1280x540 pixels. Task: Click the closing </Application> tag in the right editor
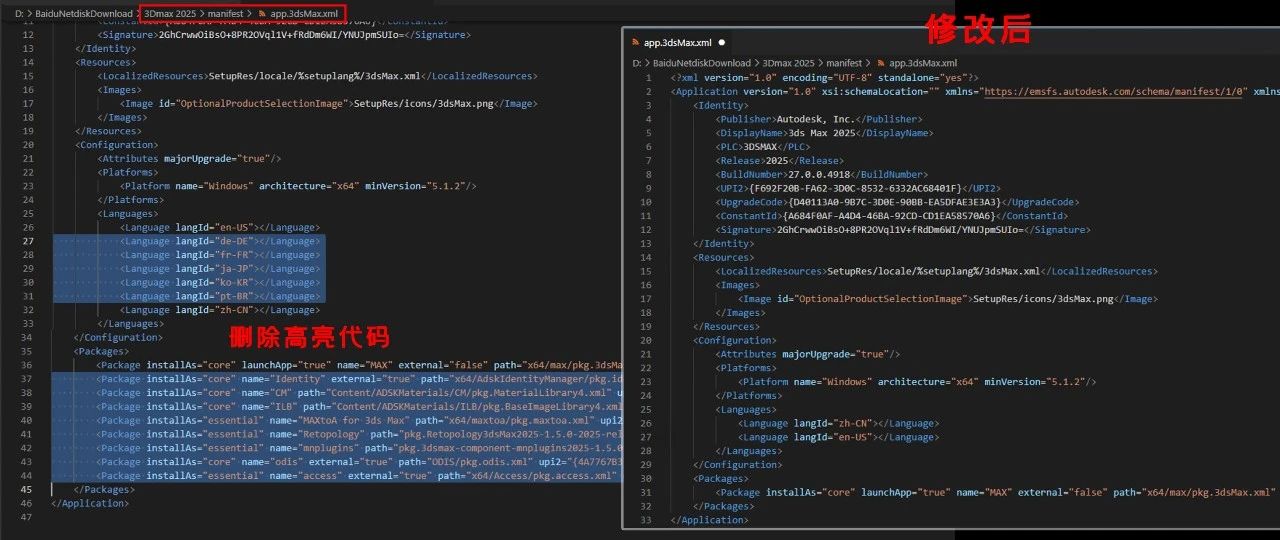(x=709, y=520)
